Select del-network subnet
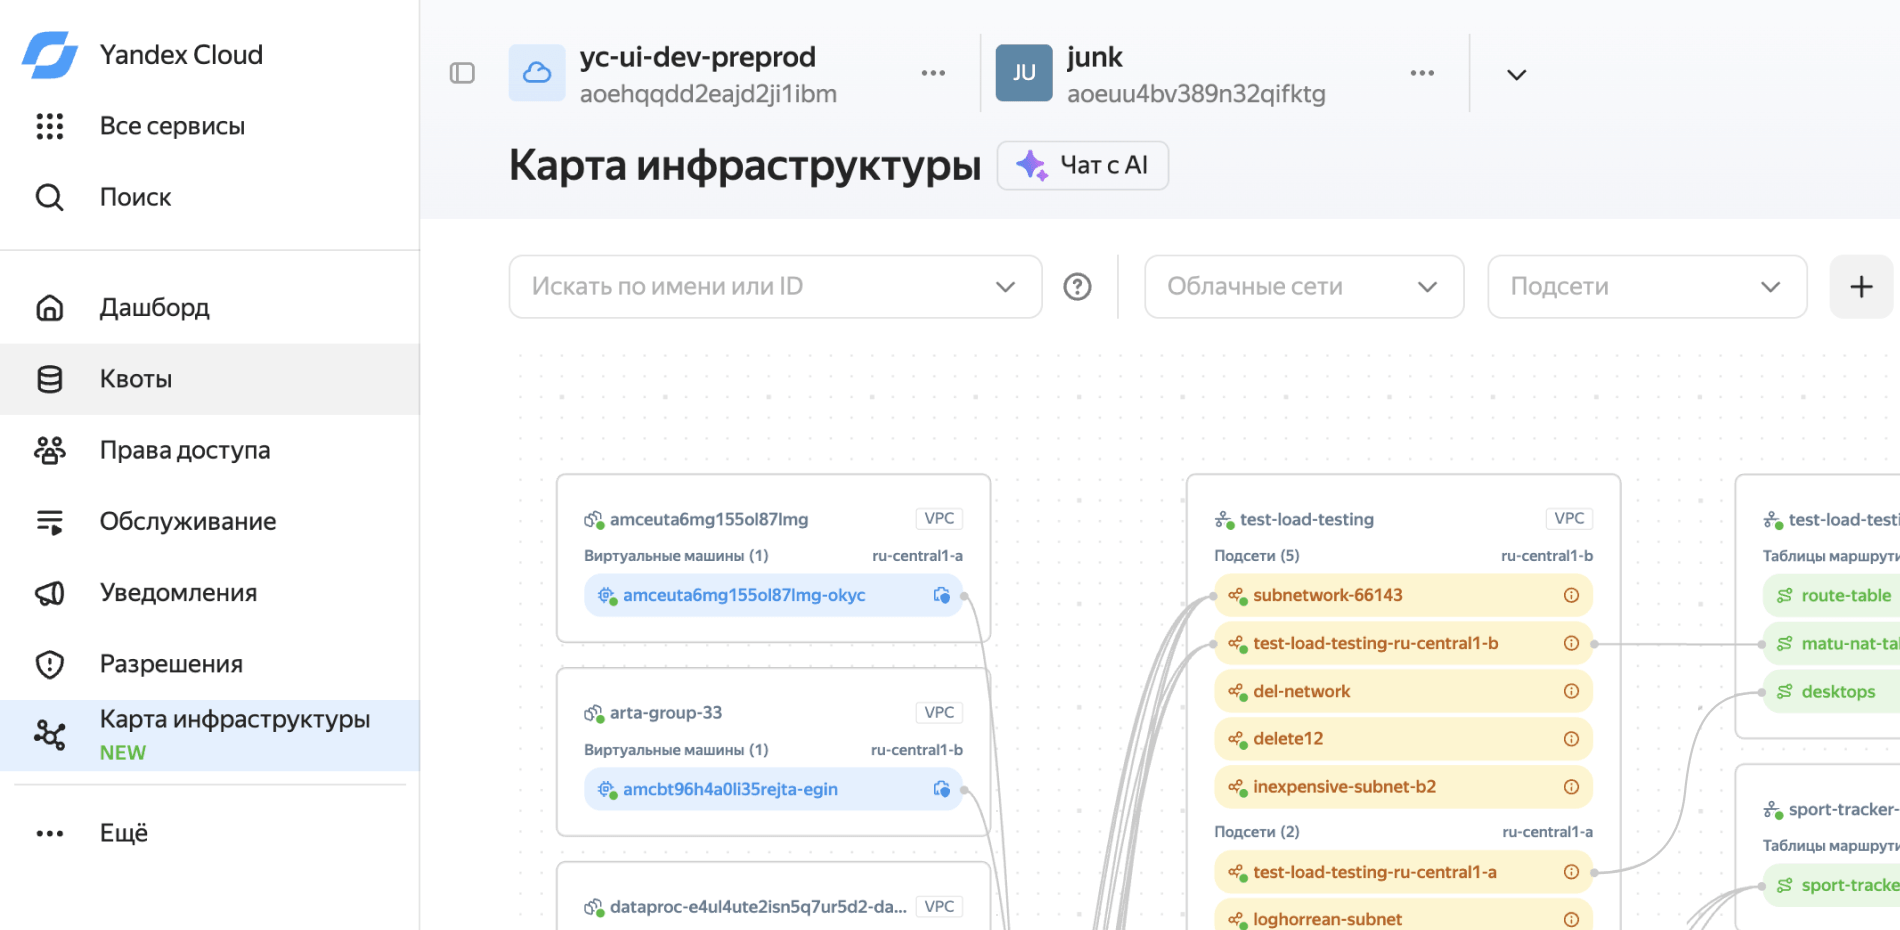Screen dimensions: 1900x930 [x=1403, y=692]
